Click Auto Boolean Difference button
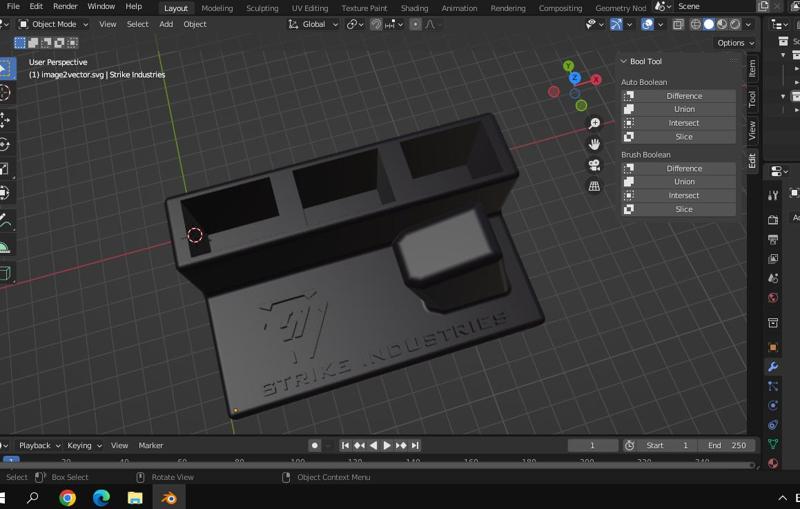Image resolution: width=800 pixels, height=509 pixels. click(683, 96)
